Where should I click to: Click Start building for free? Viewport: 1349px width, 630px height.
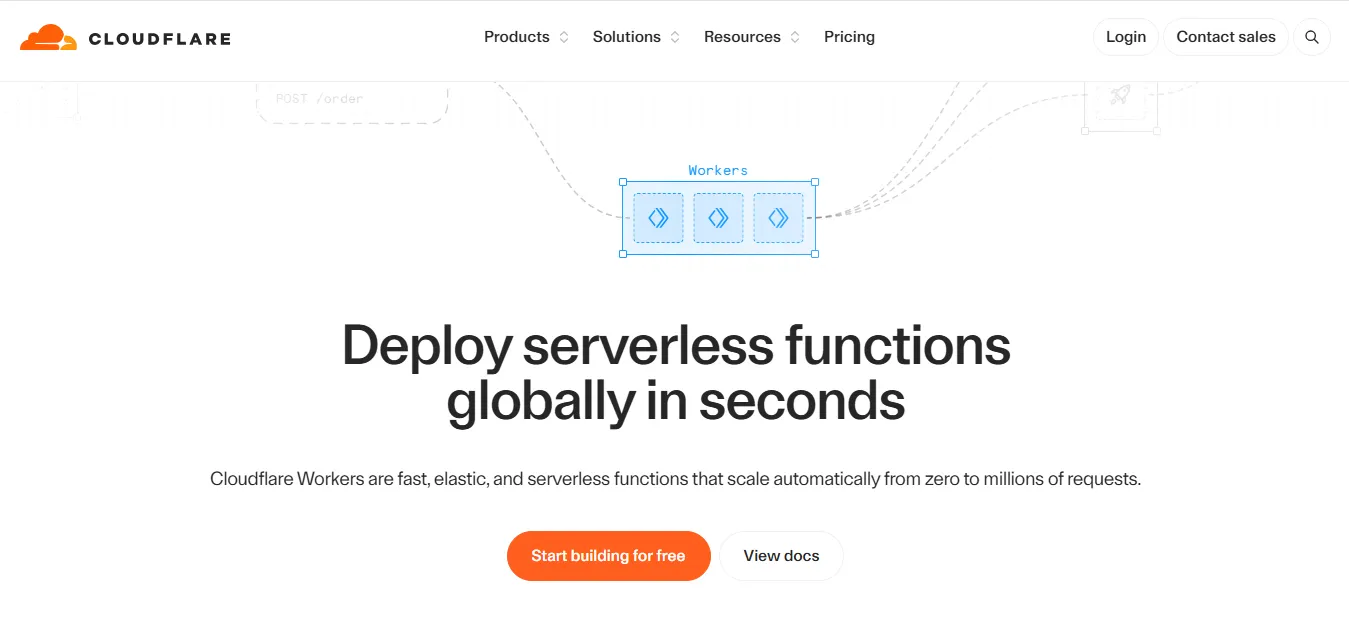click(608, 556)
